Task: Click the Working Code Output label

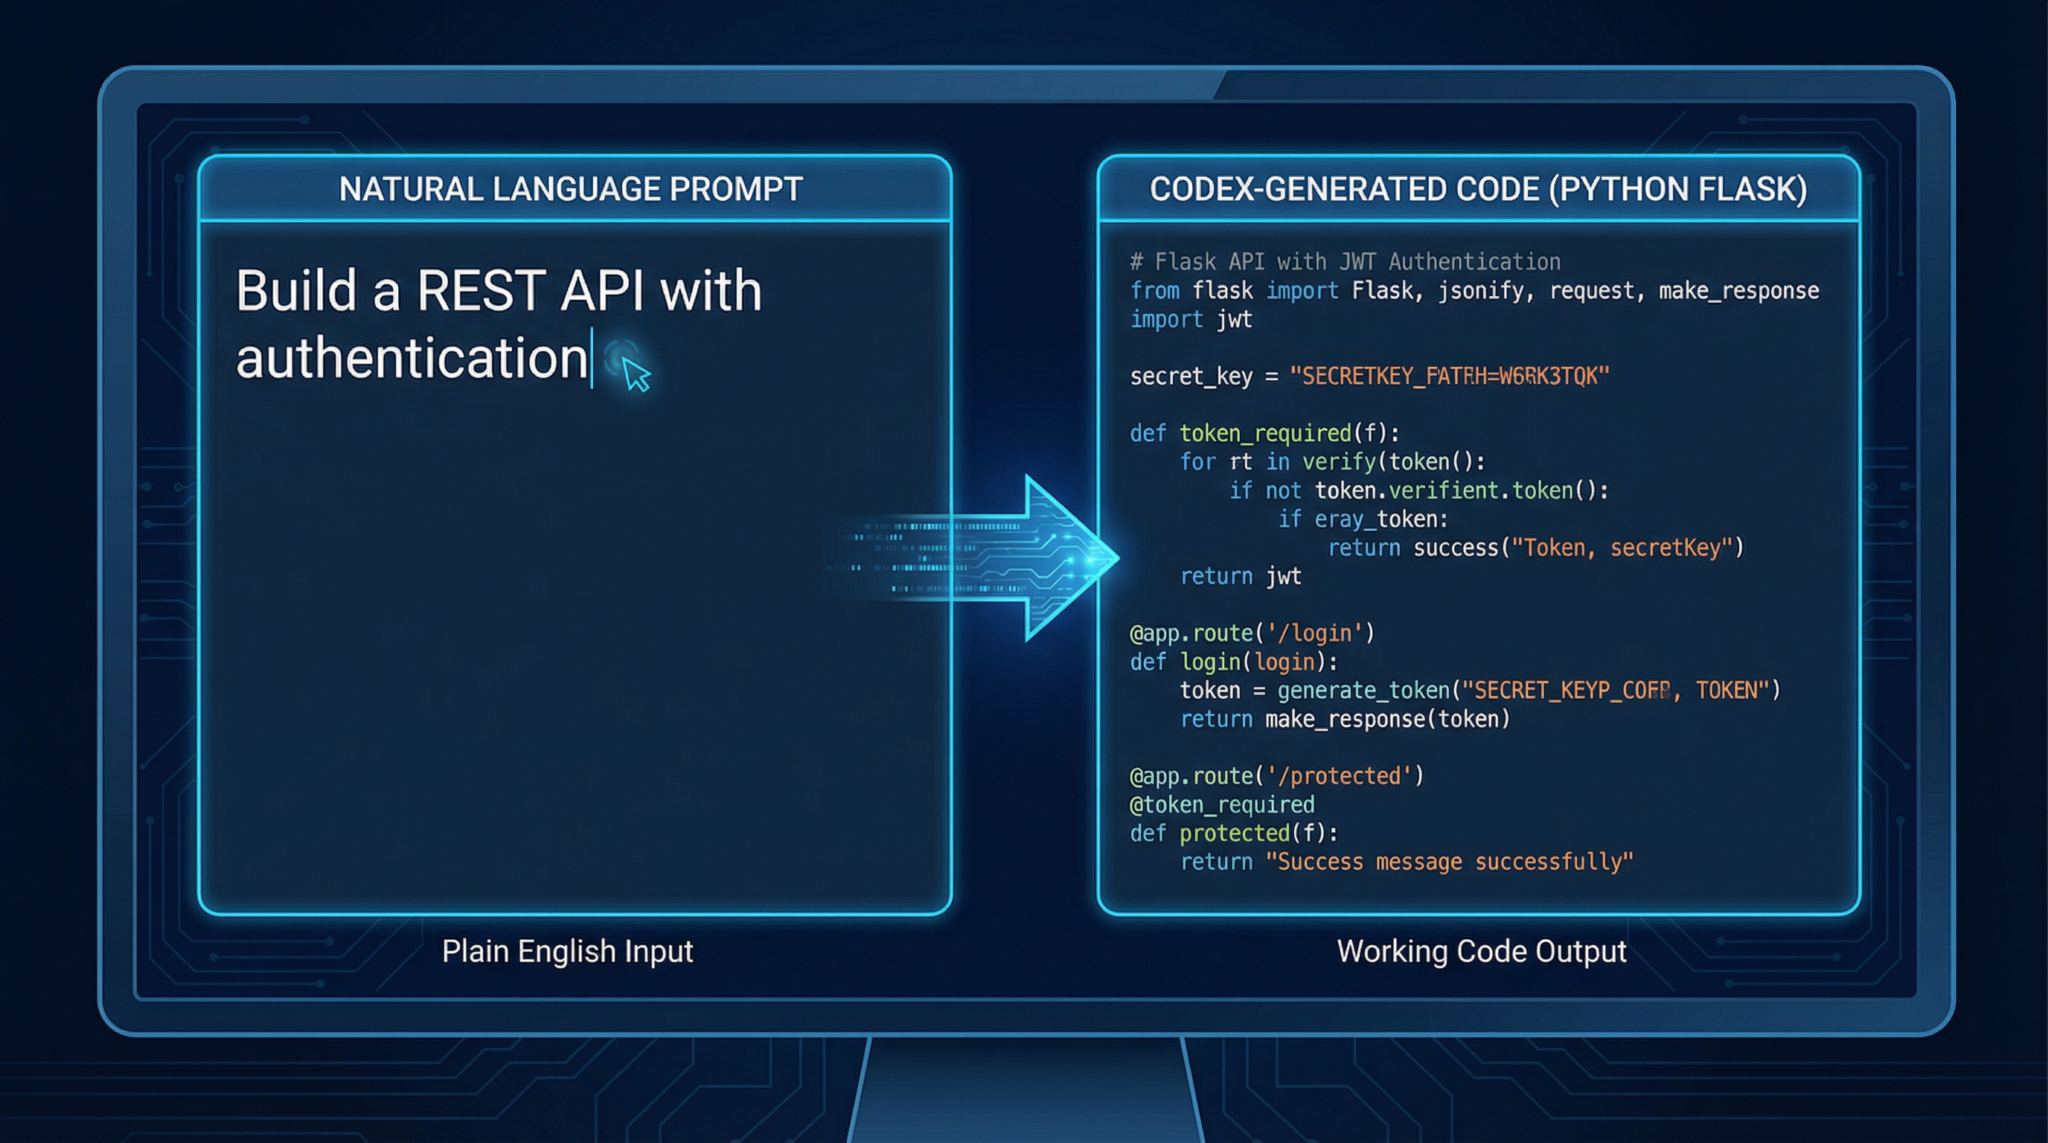Action: coord(1483,951)
